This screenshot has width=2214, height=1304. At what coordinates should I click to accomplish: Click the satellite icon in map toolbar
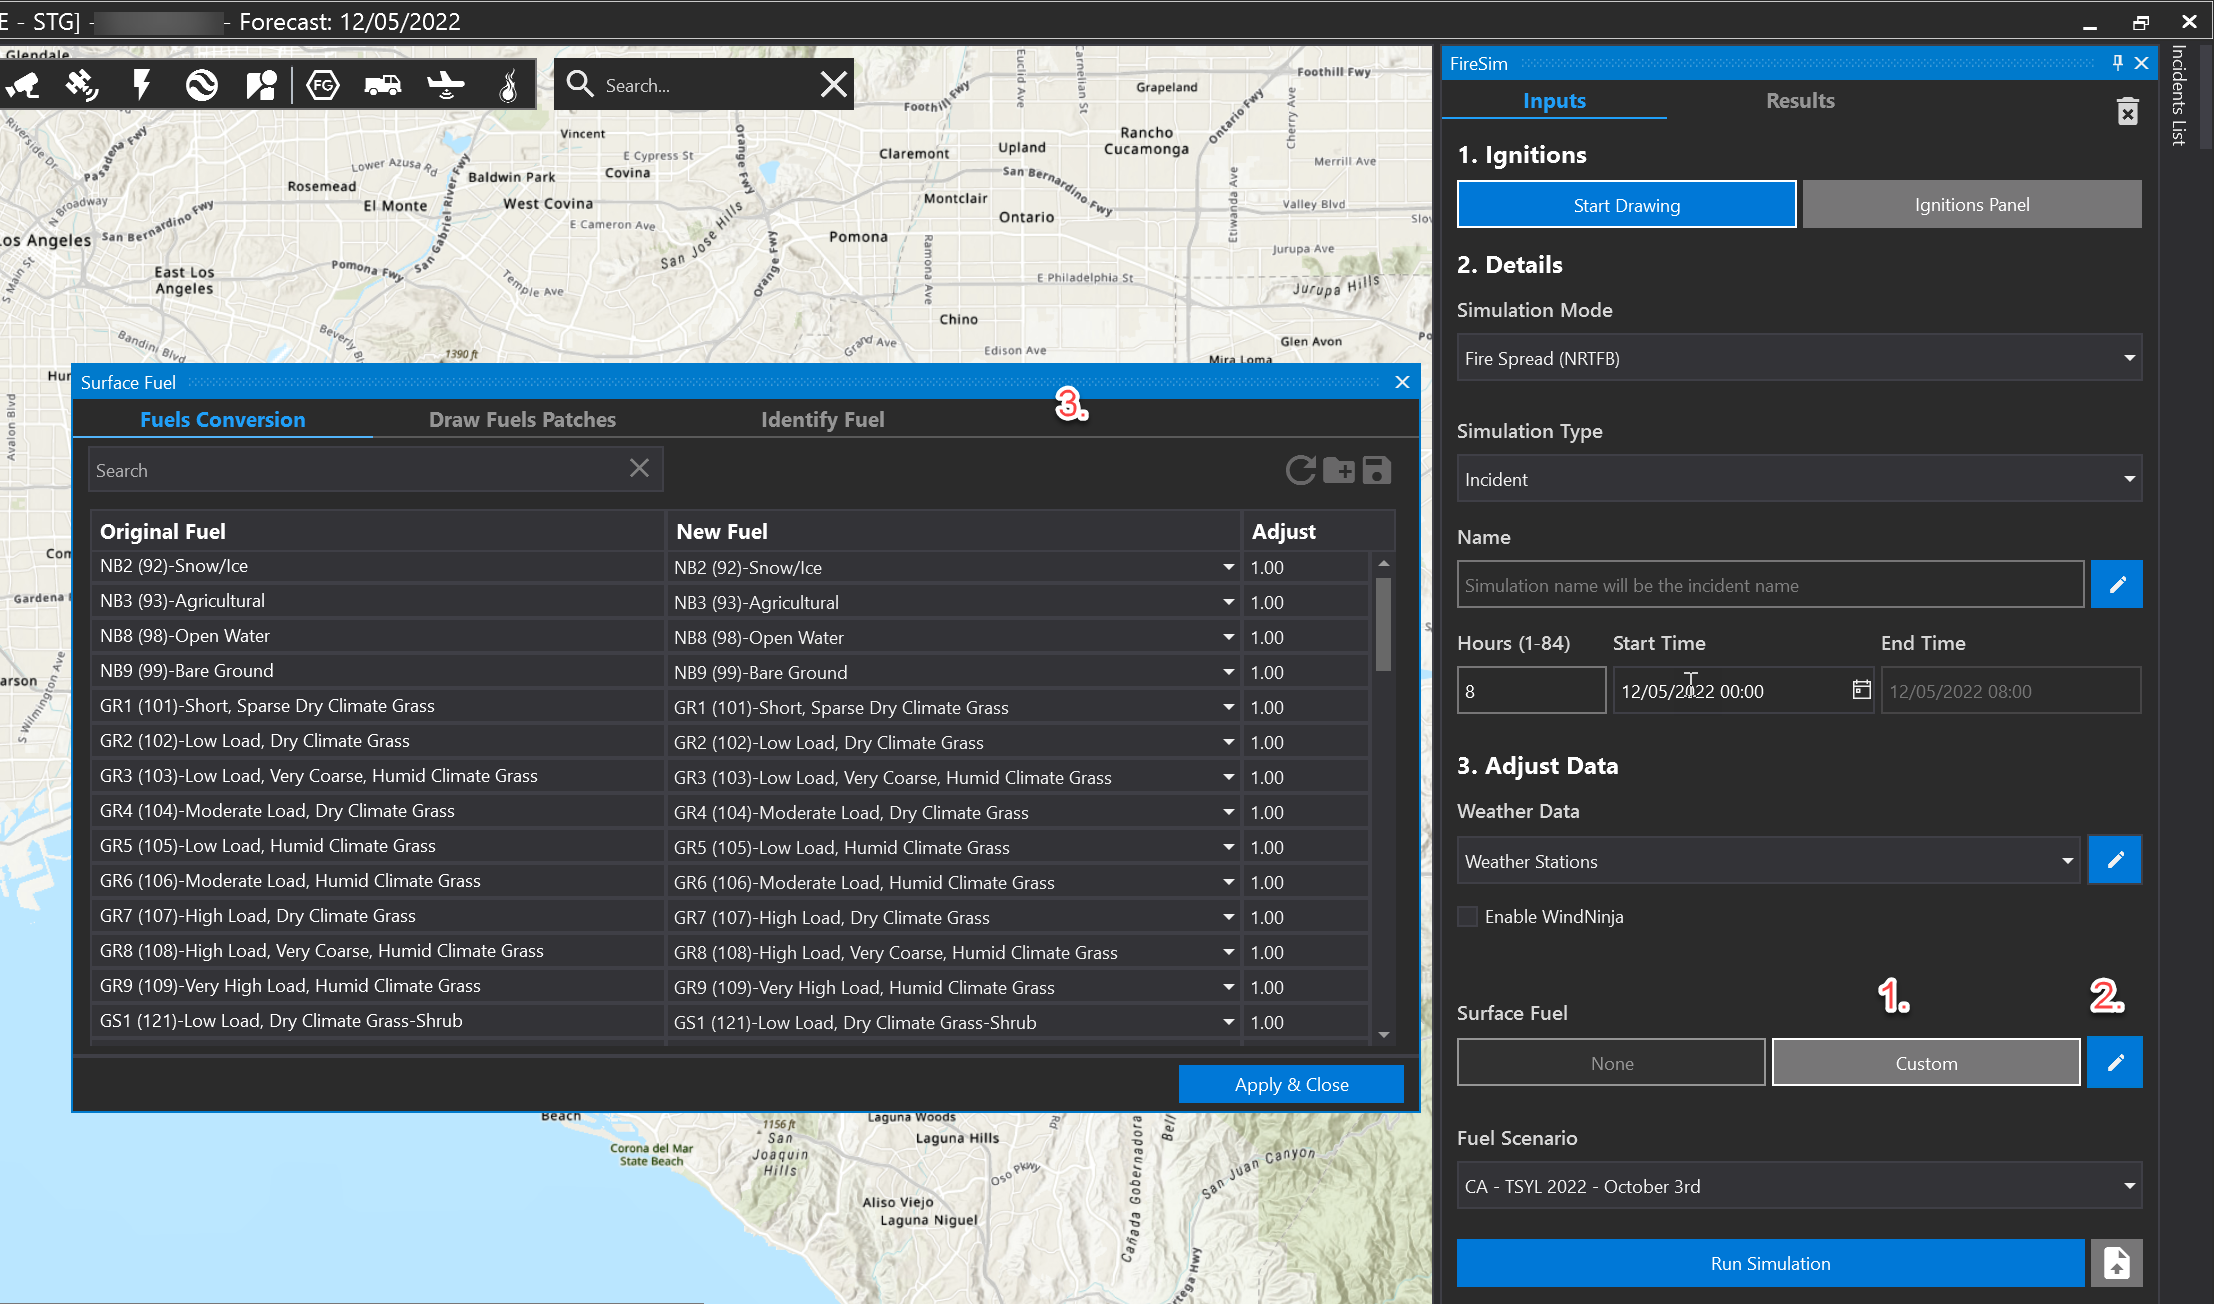tap(82, 85)
